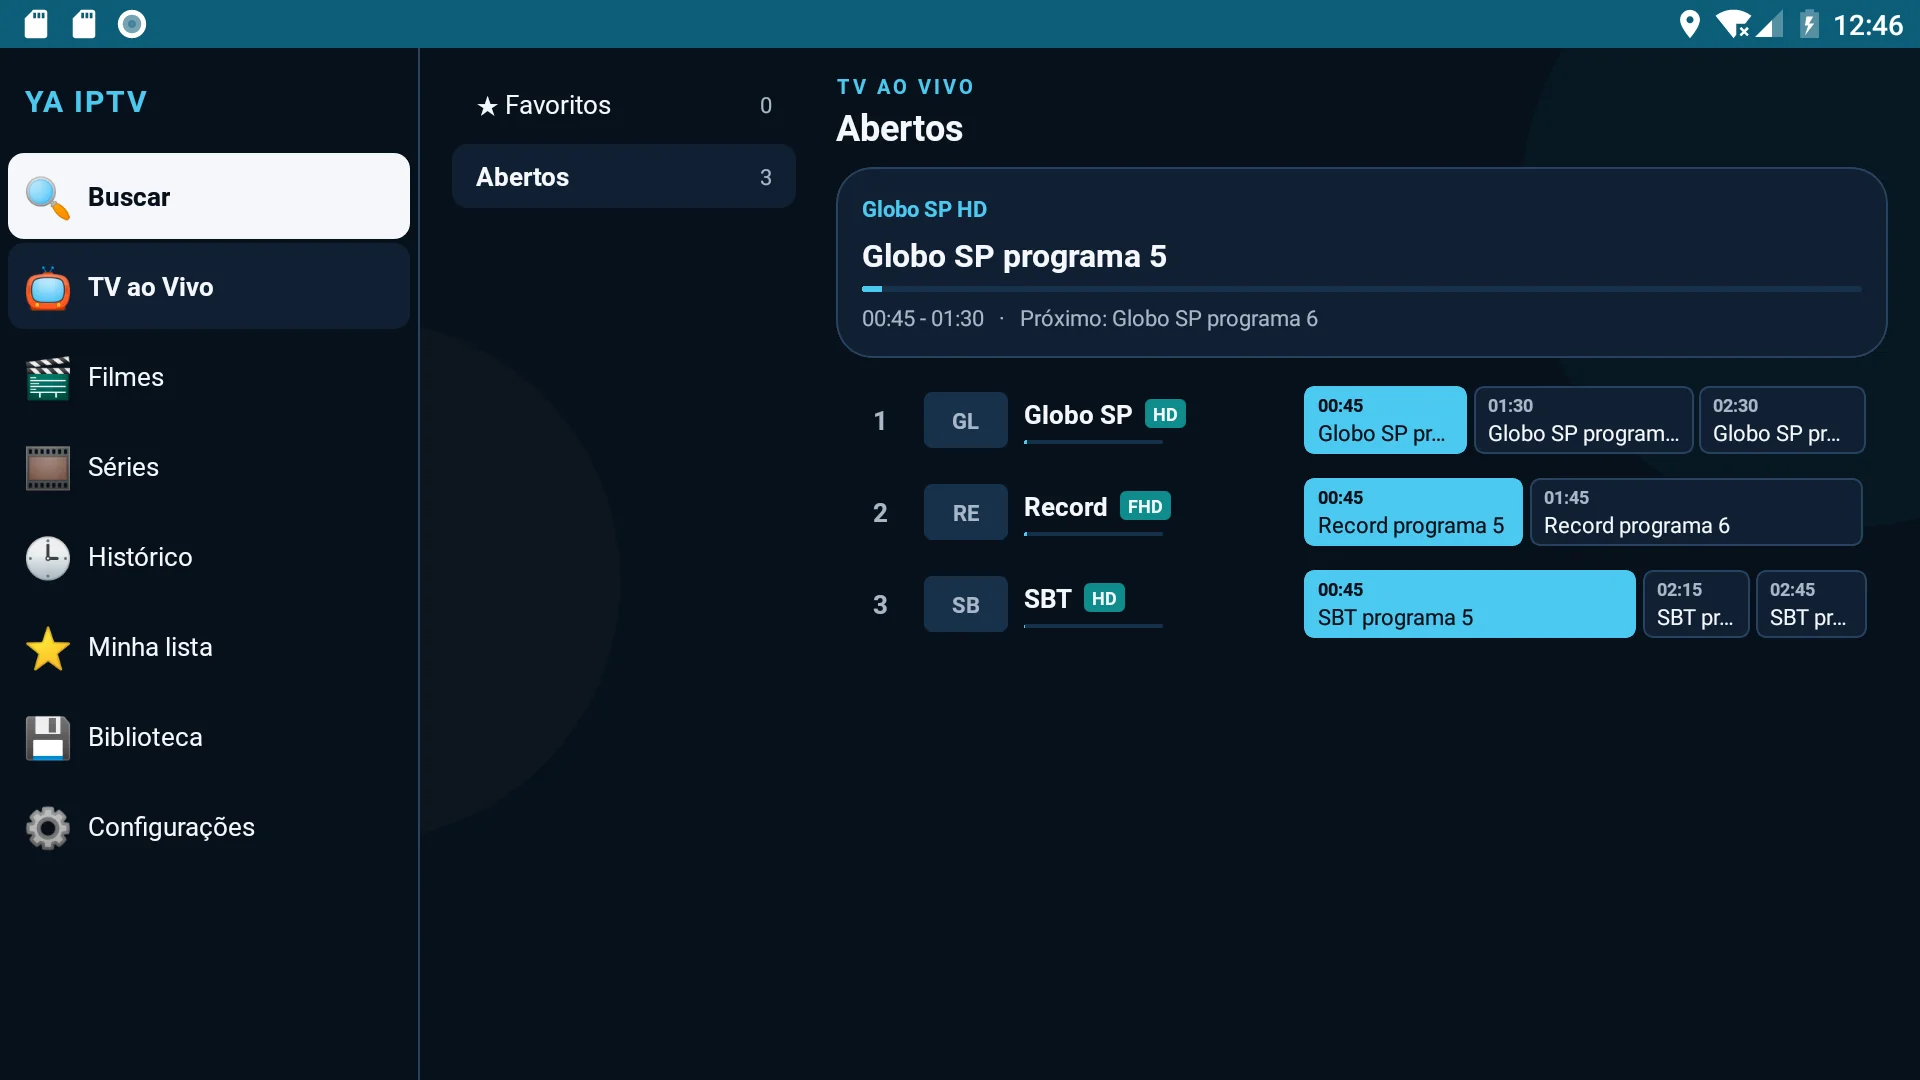The width and height of the screenshot is (1920, 1080).
Task: Click the Minha lista star icon
Action: 47,647
